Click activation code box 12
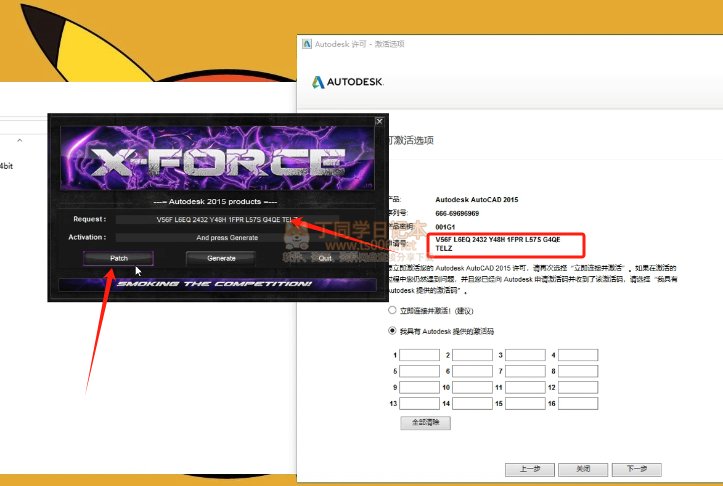Screen dimensions: 723x486 (x=578, y=387)
